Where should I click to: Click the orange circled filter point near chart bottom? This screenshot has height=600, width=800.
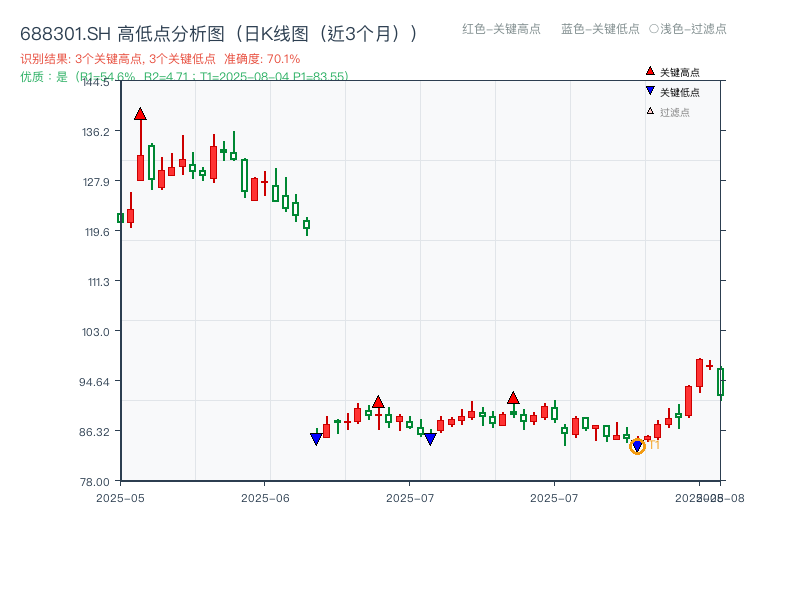[637, 446]
